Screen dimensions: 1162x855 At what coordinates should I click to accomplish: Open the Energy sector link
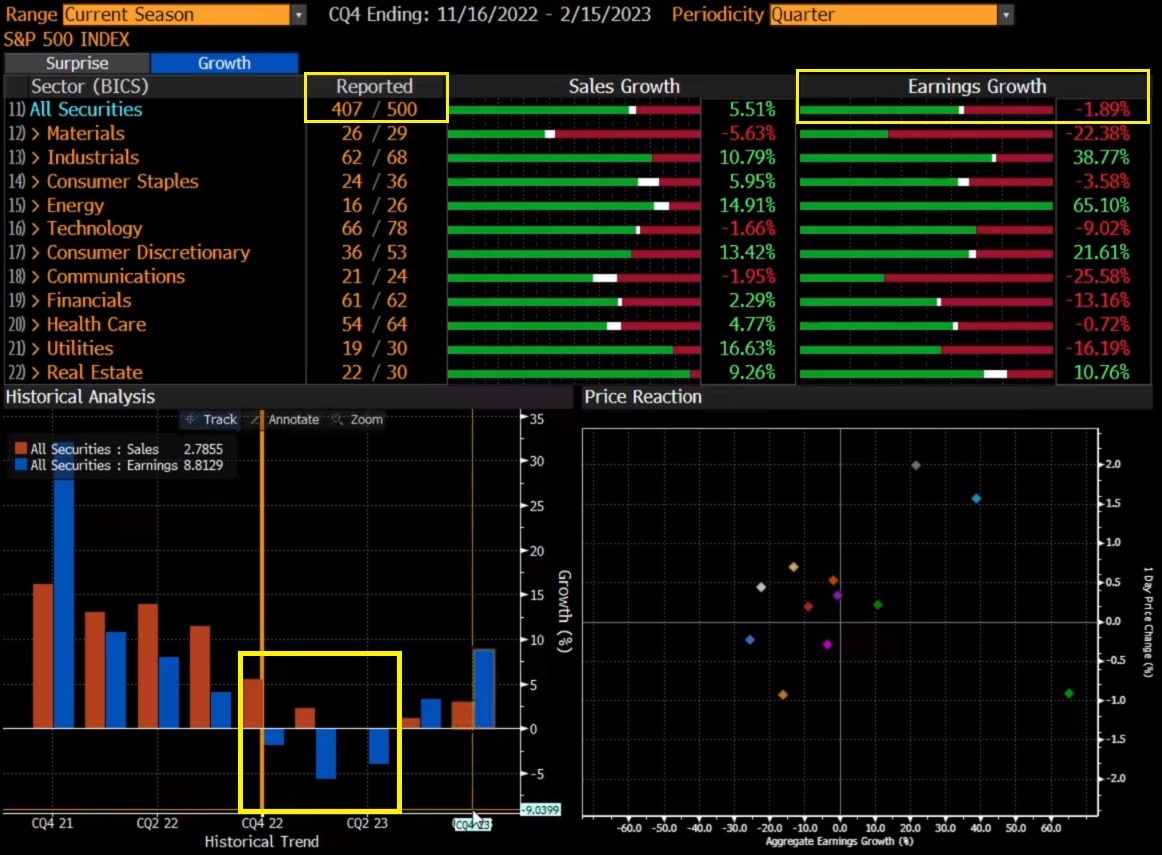tap(75, 206)
